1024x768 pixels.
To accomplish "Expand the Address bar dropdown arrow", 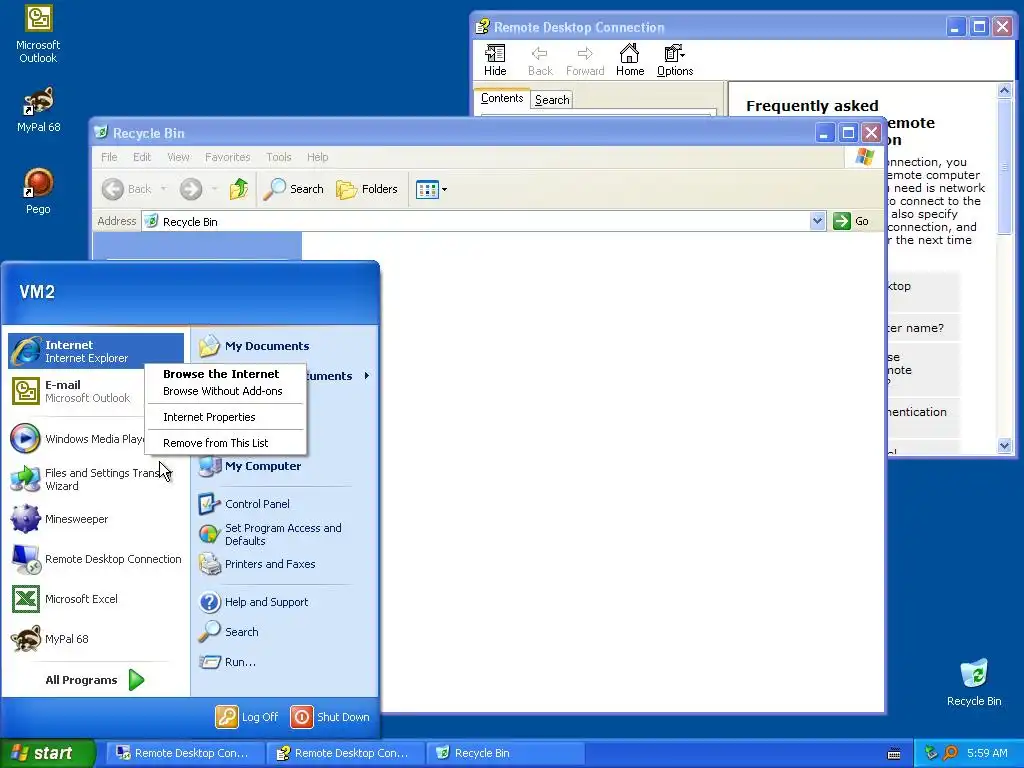I will tap(817, 221).
